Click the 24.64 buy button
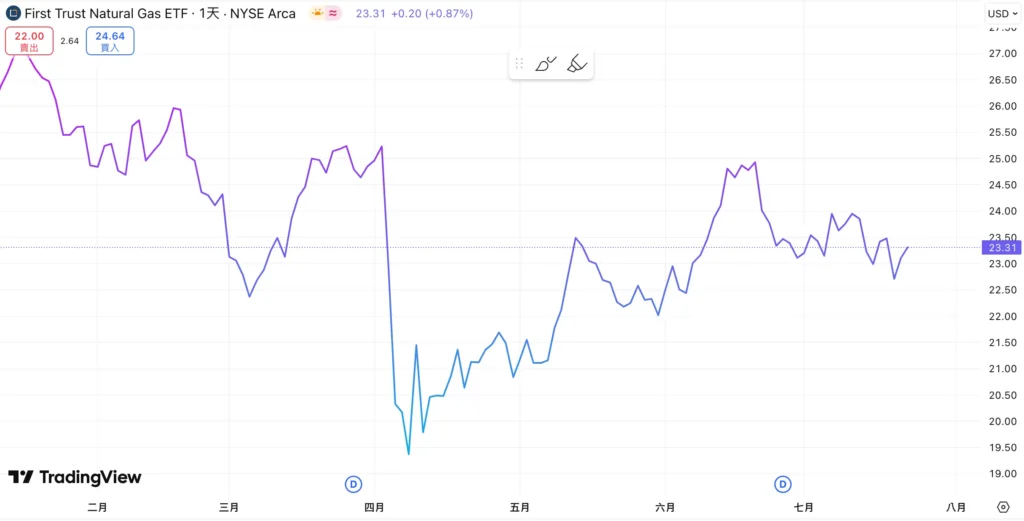The image size is (1024, 521). tap(110, 41)
